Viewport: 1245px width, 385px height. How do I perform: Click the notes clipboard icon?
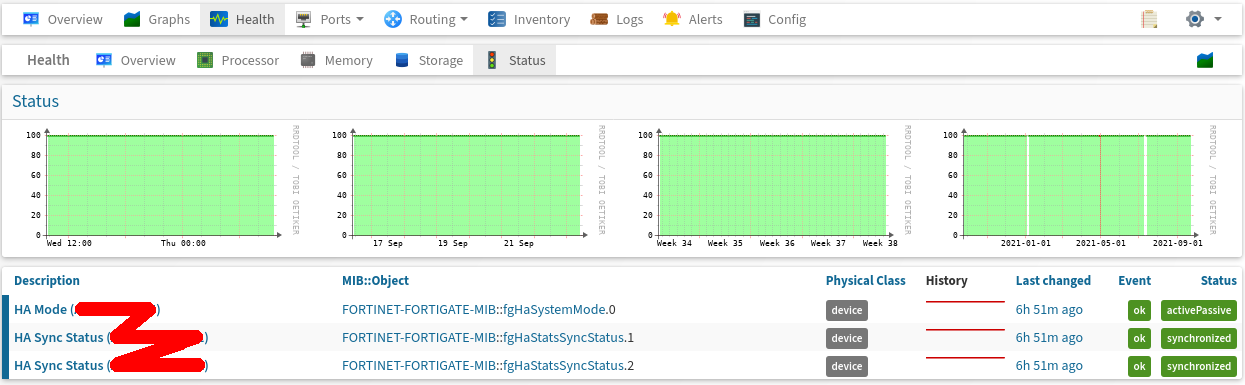pyautogui.click(x=1149, y=19)
